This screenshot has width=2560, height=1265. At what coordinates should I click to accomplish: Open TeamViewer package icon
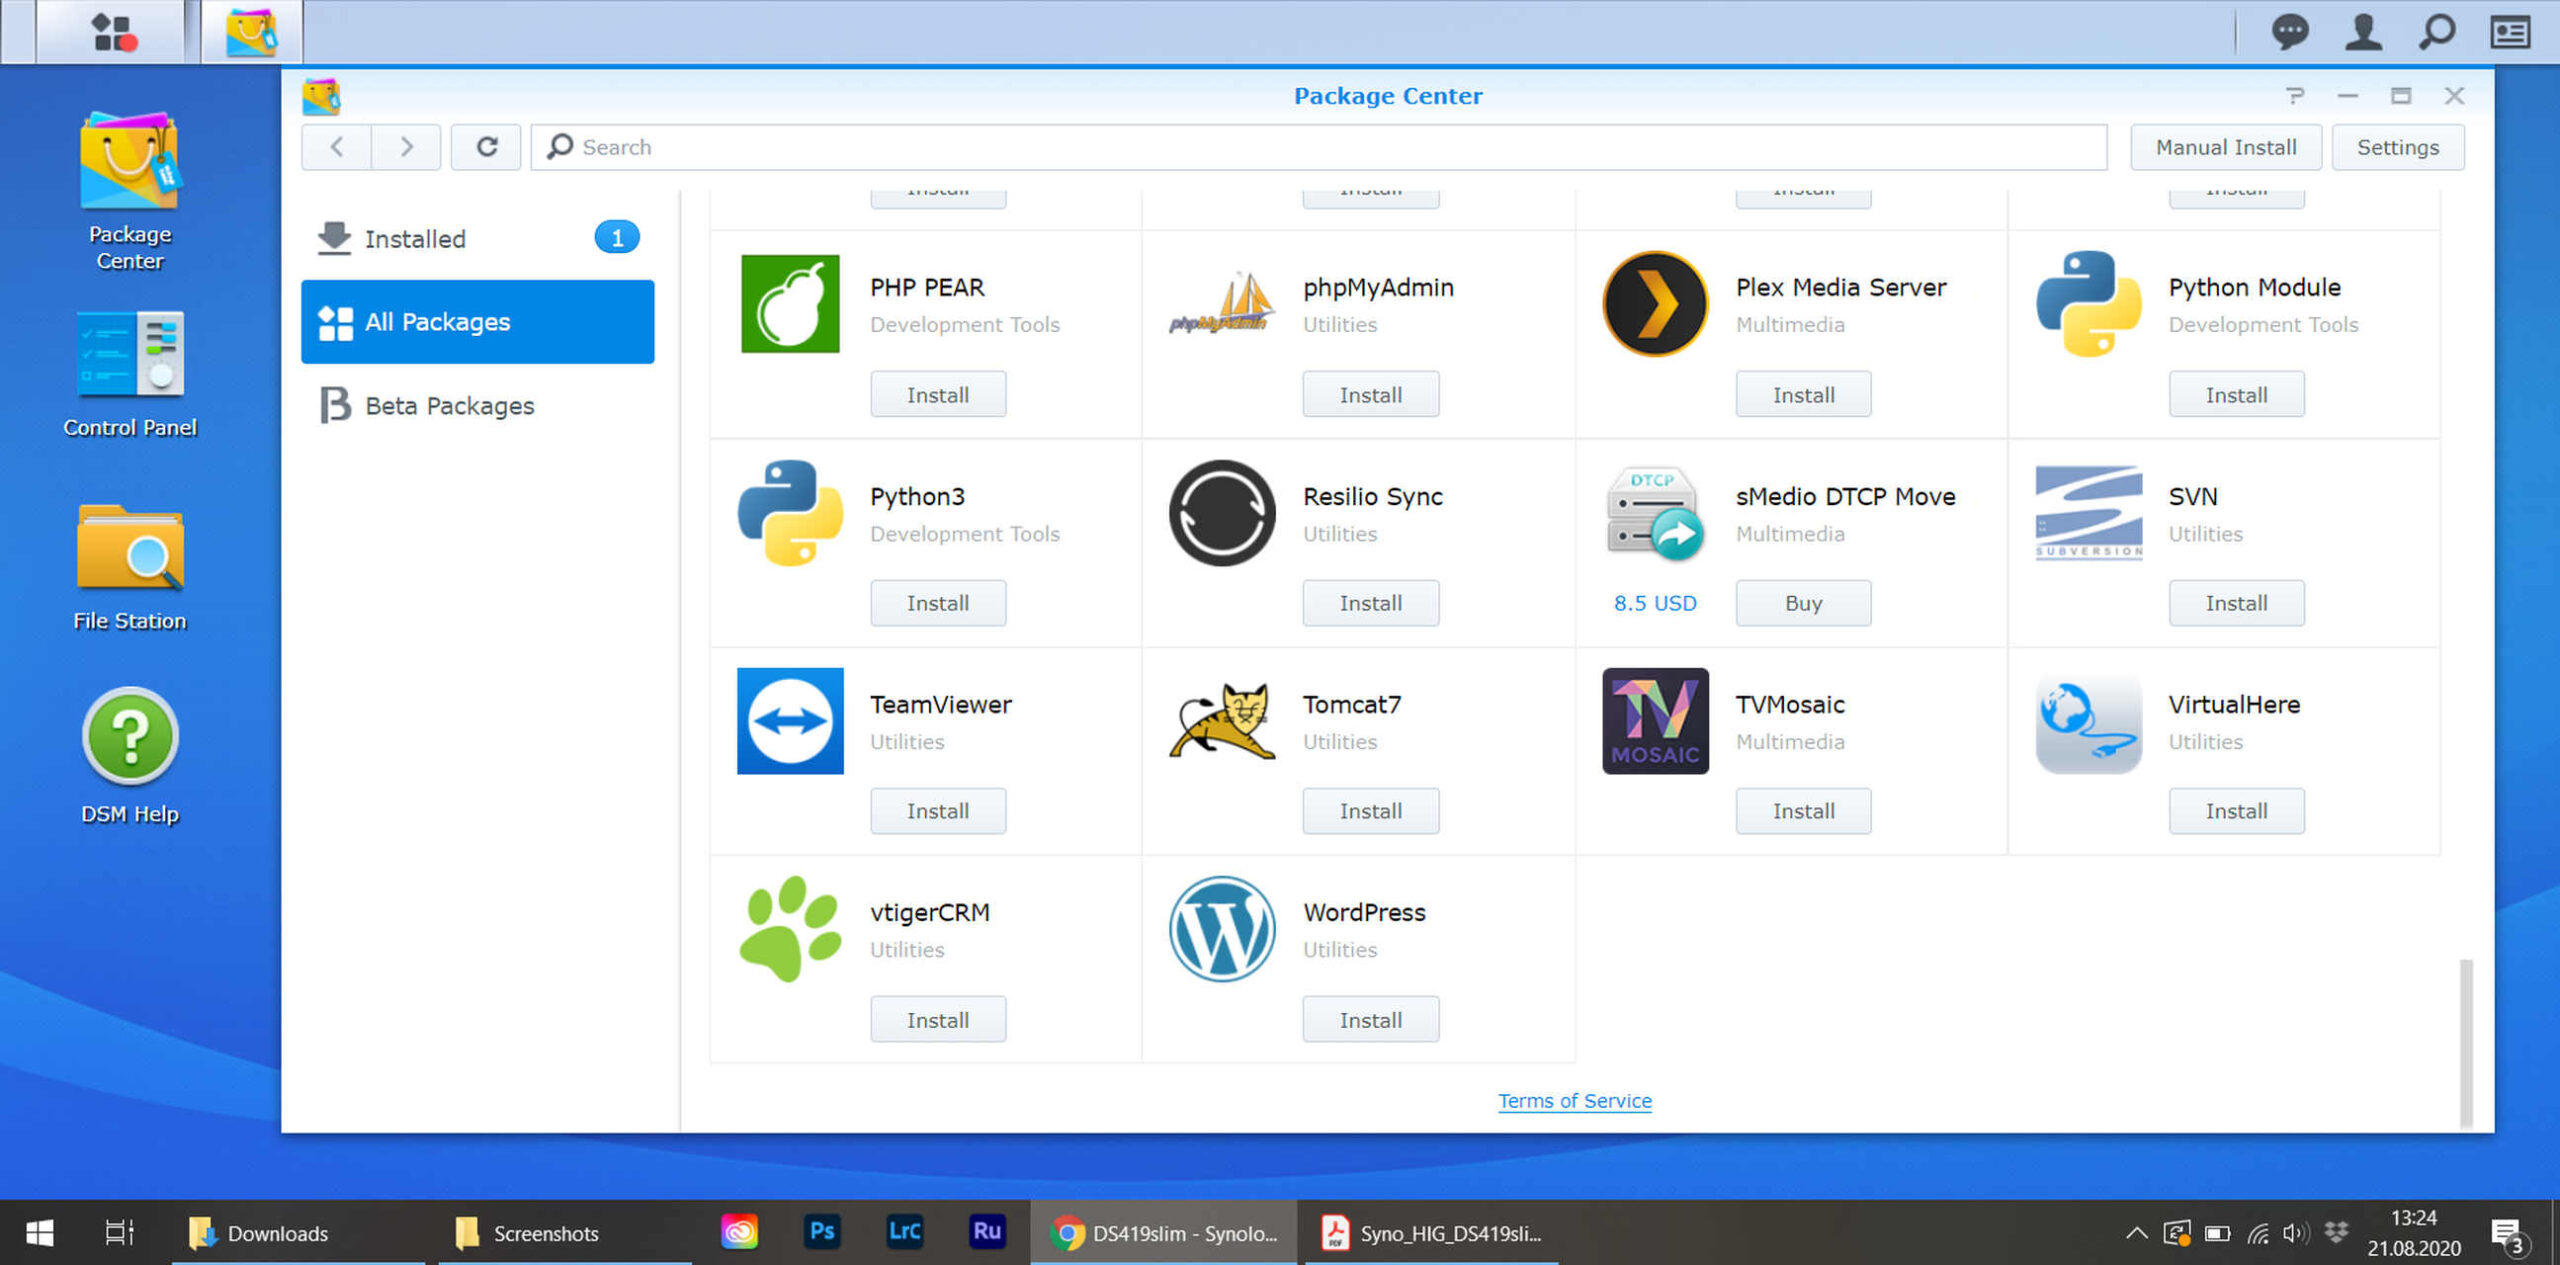(x=790, y=721)
